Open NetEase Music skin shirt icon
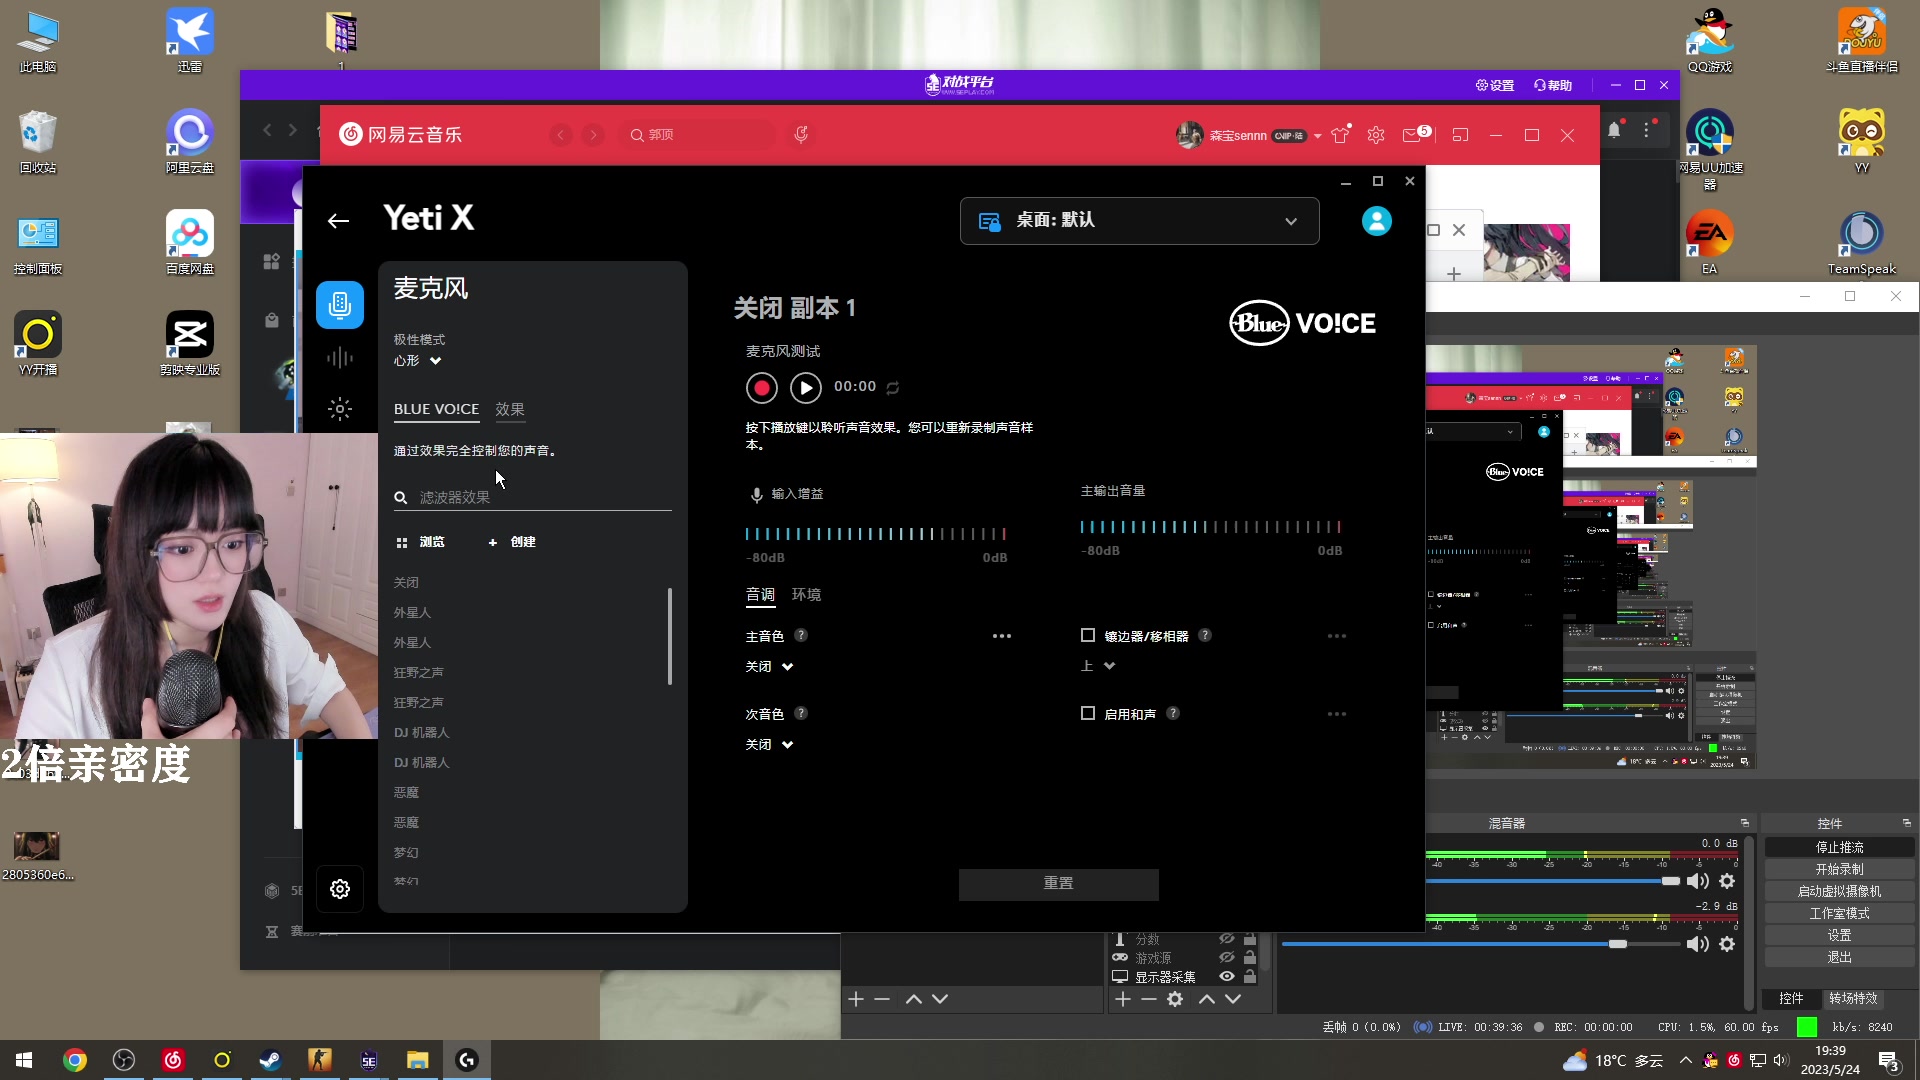1920x1080 pixels. coord(1341,135)
